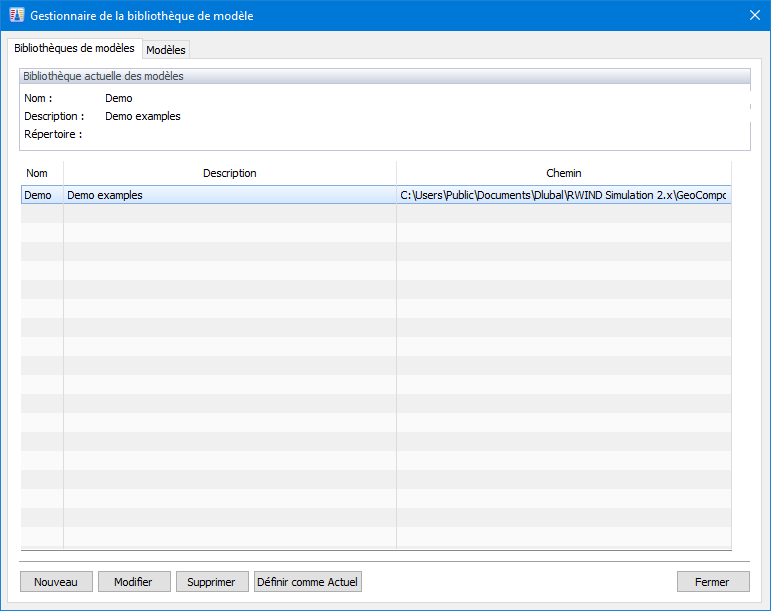Select the Bibliothèques de modèles tab
The image size is (771, 611).
point(74,48)
